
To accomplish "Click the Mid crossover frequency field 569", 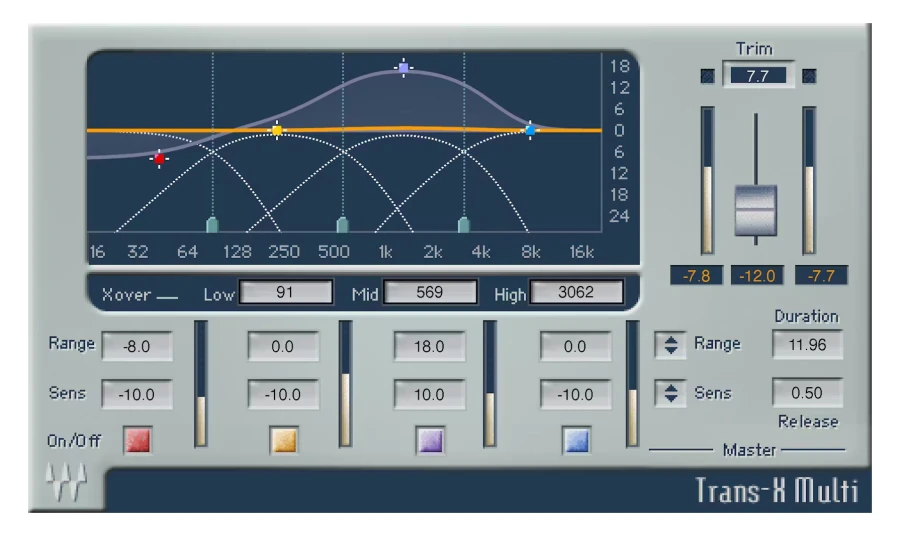I will point(430,292).
